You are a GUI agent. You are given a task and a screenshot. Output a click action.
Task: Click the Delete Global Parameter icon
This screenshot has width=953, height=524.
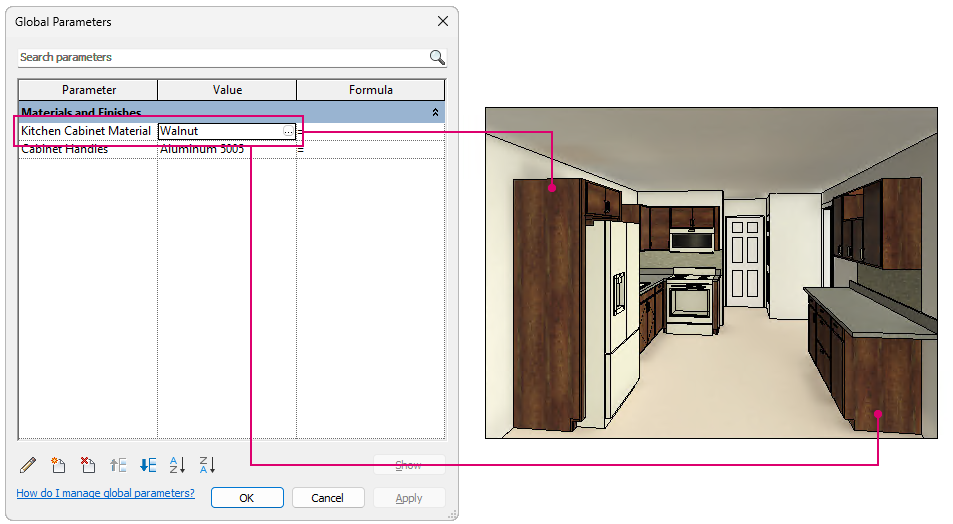click(x=88, y=465)
